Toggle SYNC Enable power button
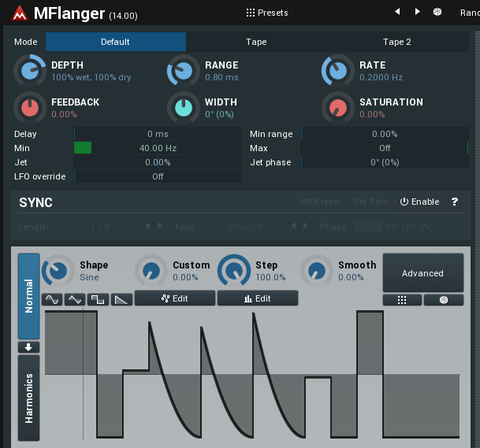Viewport: 480px width, 448px height. pyautogui.click(x=419, y=202)
